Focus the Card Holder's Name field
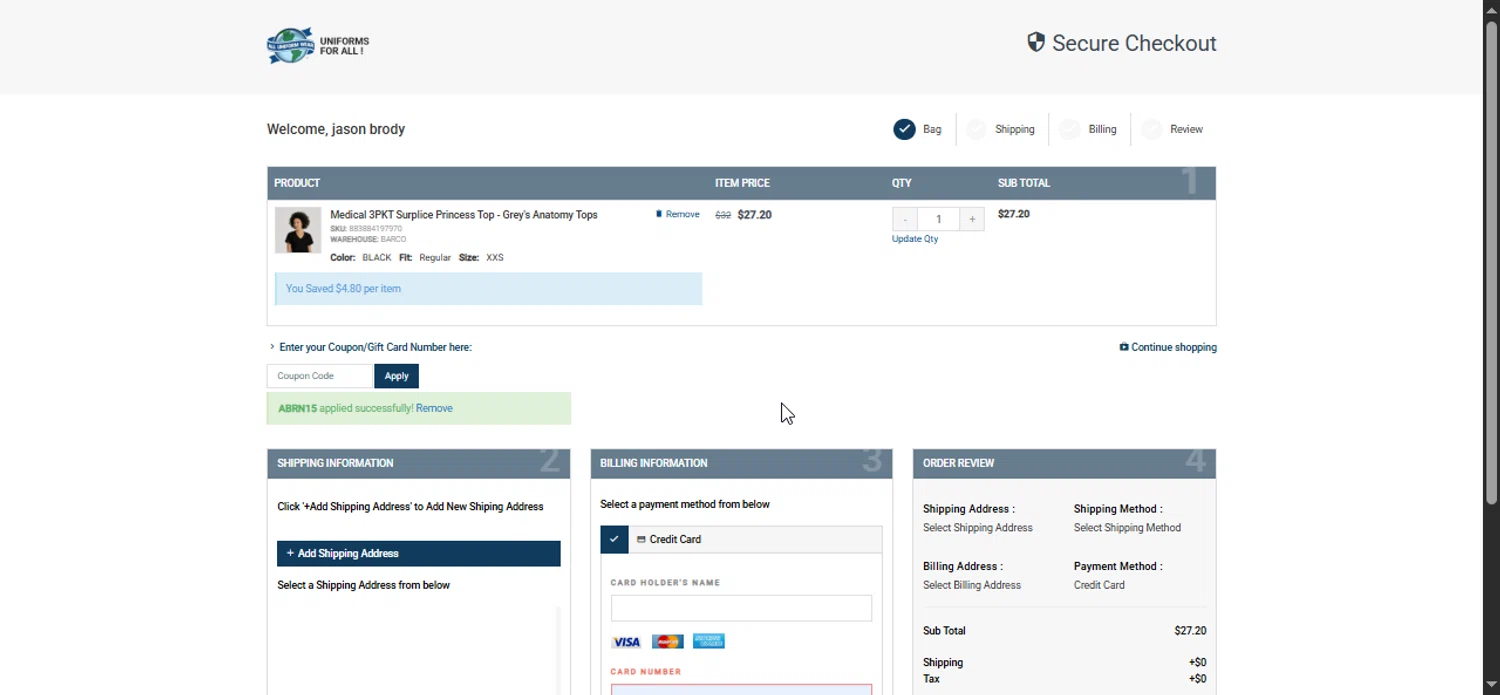 [741, 608]
